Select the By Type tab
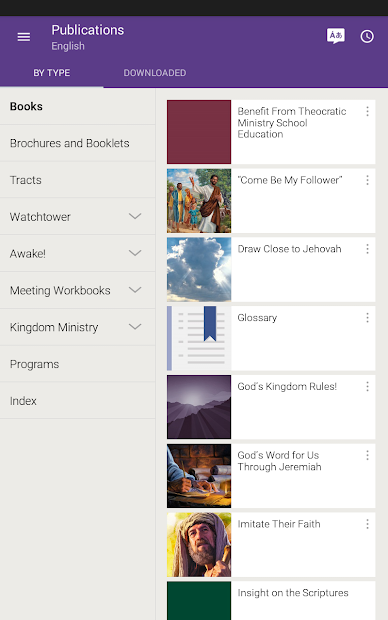The height and width of the screenshot is (620, 388). coord(51,73)
